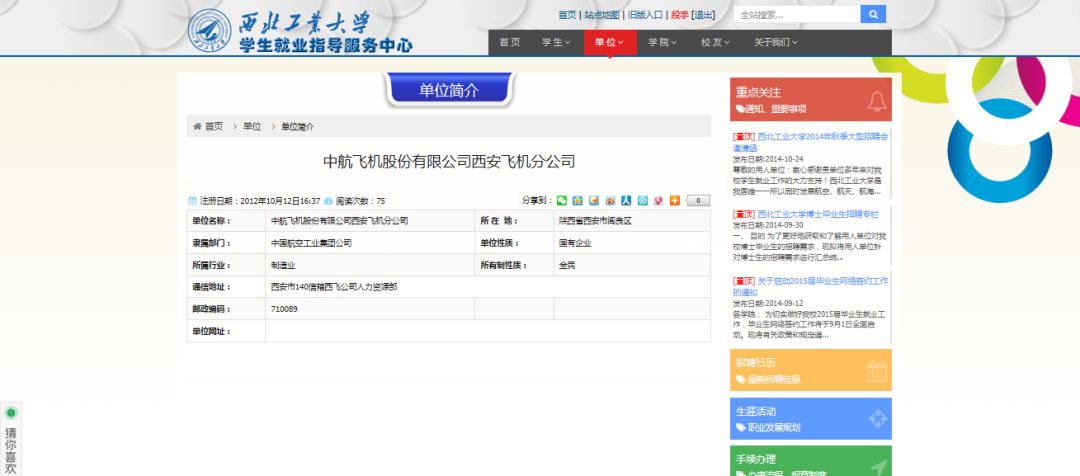Open the 重点关注 red panel
This screenshot has width=1080, height=476.
click(811, 99)
